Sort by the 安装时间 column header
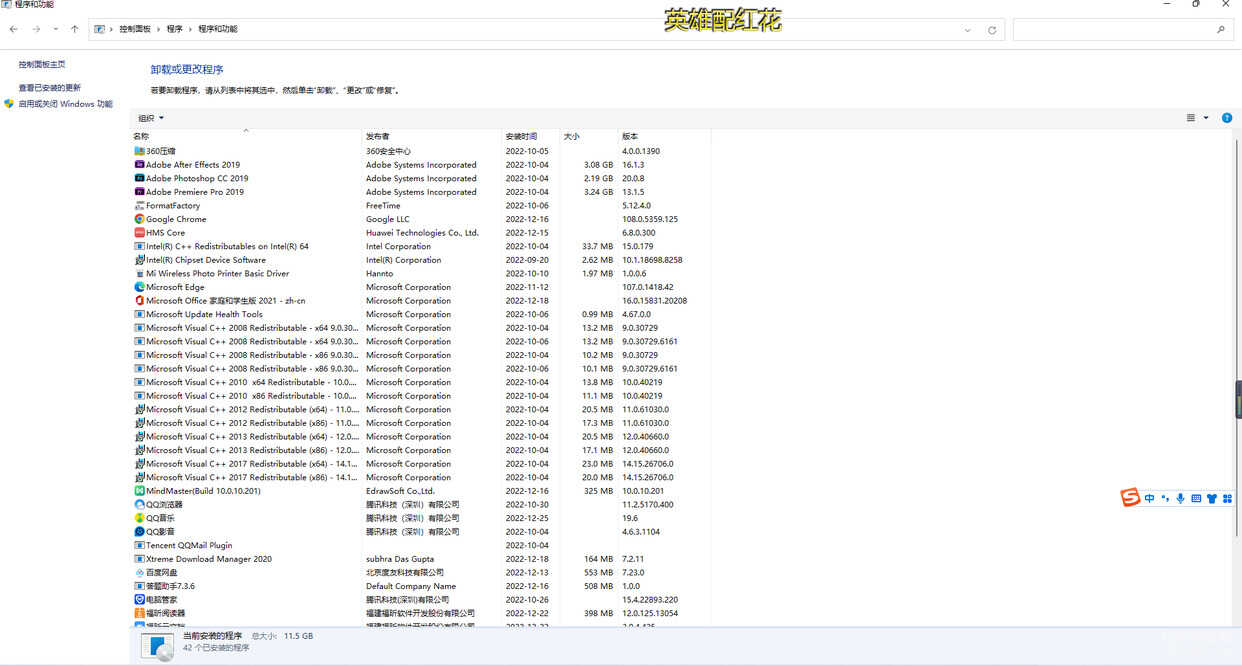Viewport: 1242px width, 666px height. click(531, 136)
